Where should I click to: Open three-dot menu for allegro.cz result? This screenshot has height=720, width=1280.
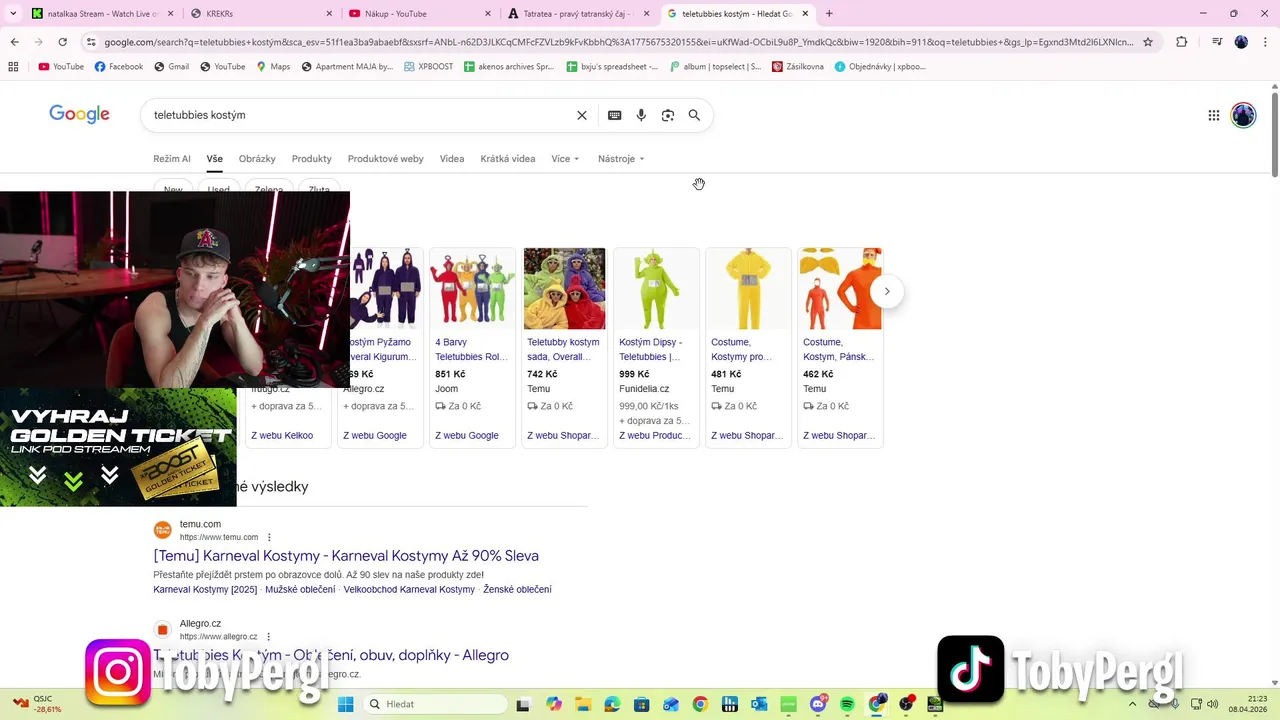click(x=268, y=637)
